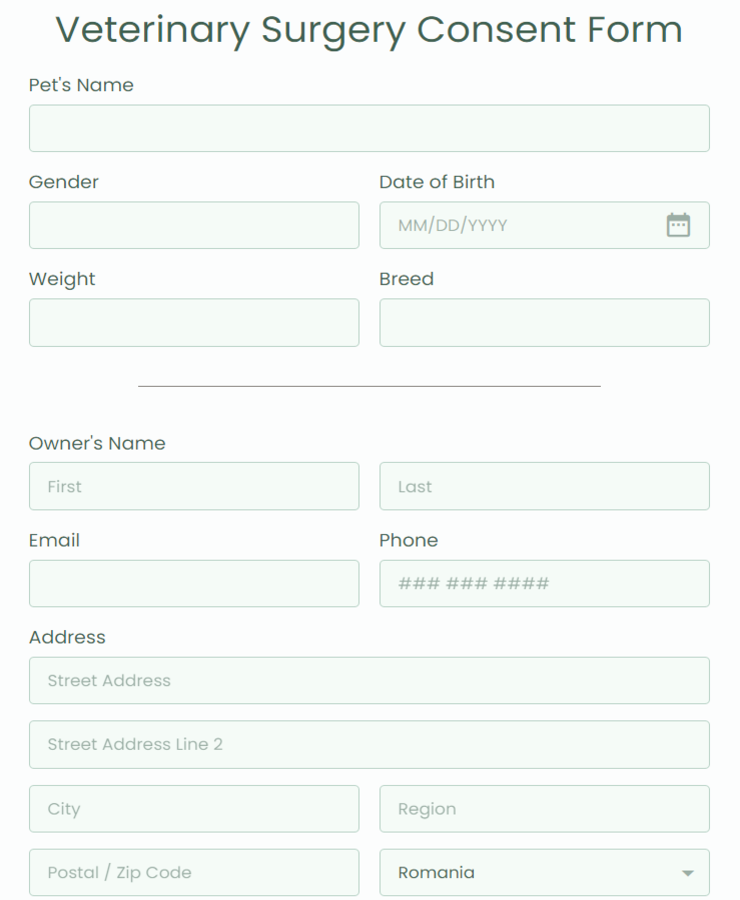Image resolution: width=740 pixels, height=900 pixels.
Task: Select the Phone number field
Action: click(x=544, y=583)
